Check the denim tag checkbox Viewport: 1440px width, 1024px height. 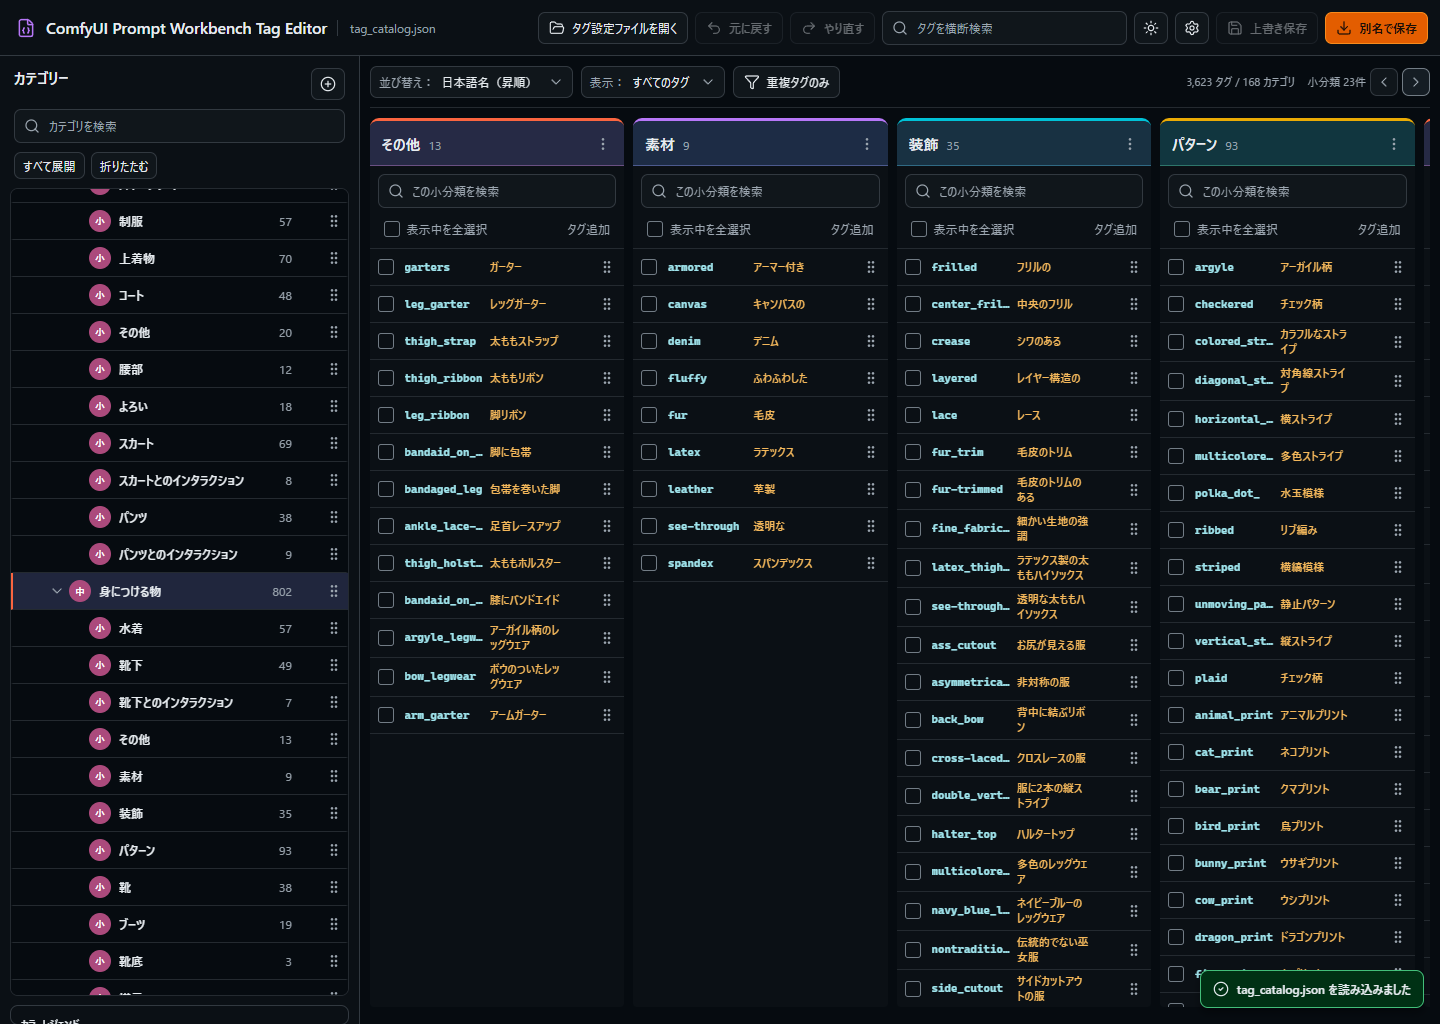tap(649, 341)
